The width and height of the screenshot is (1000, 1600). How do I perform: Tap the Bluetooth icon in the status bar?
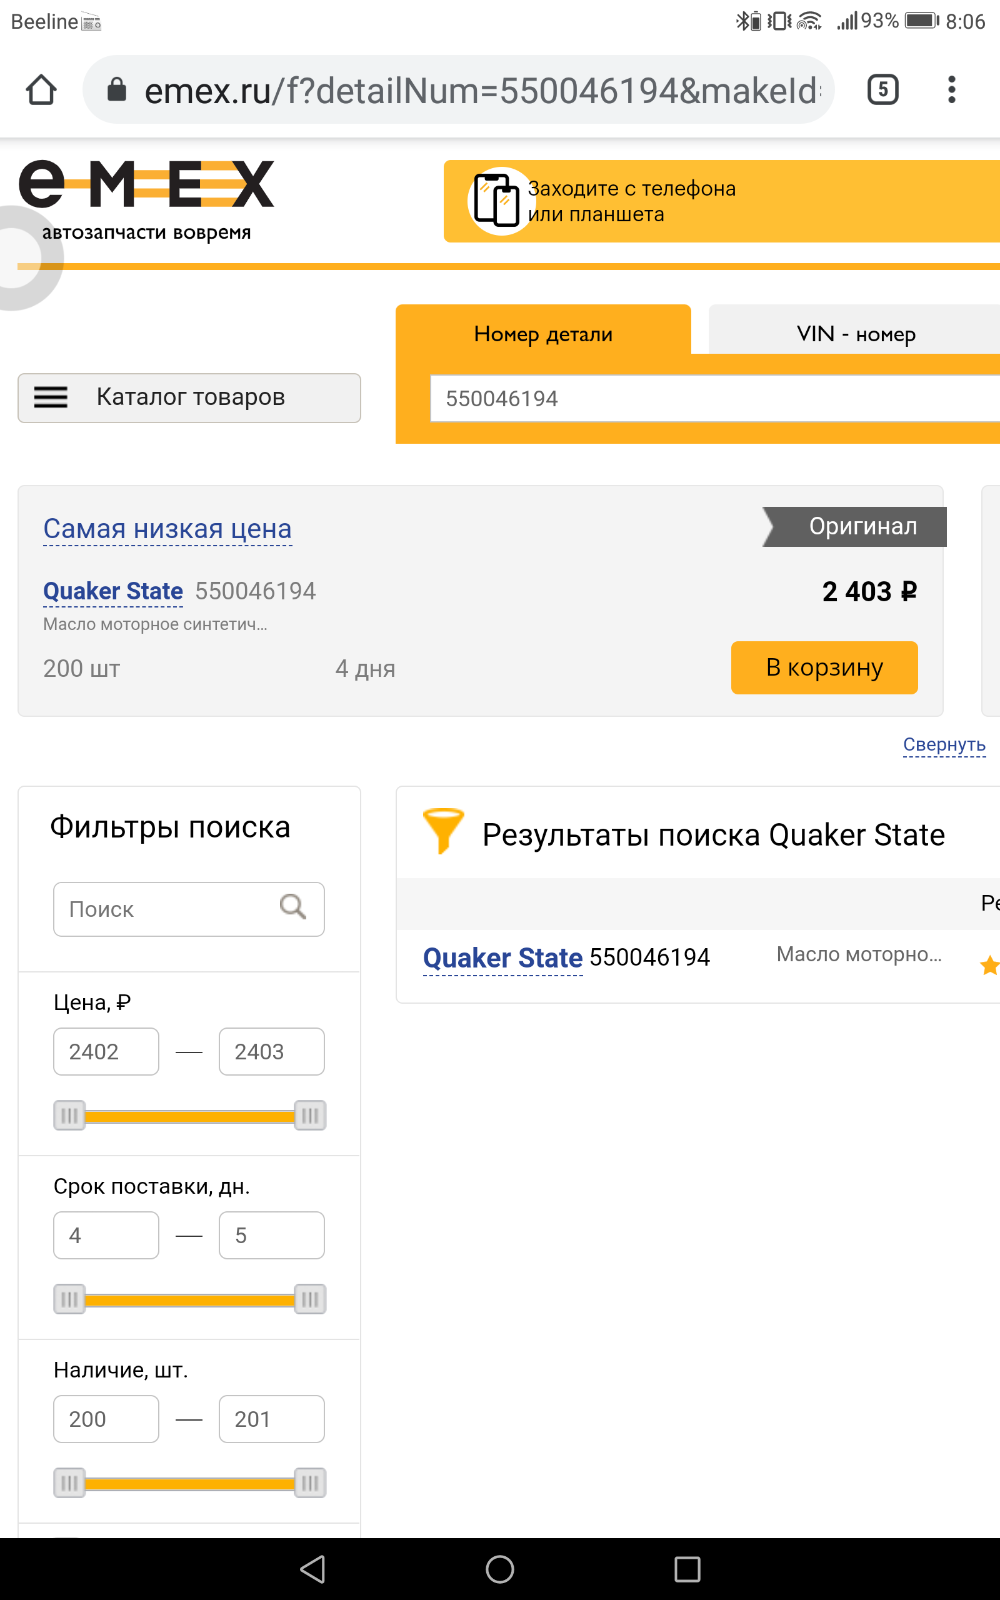743,21
